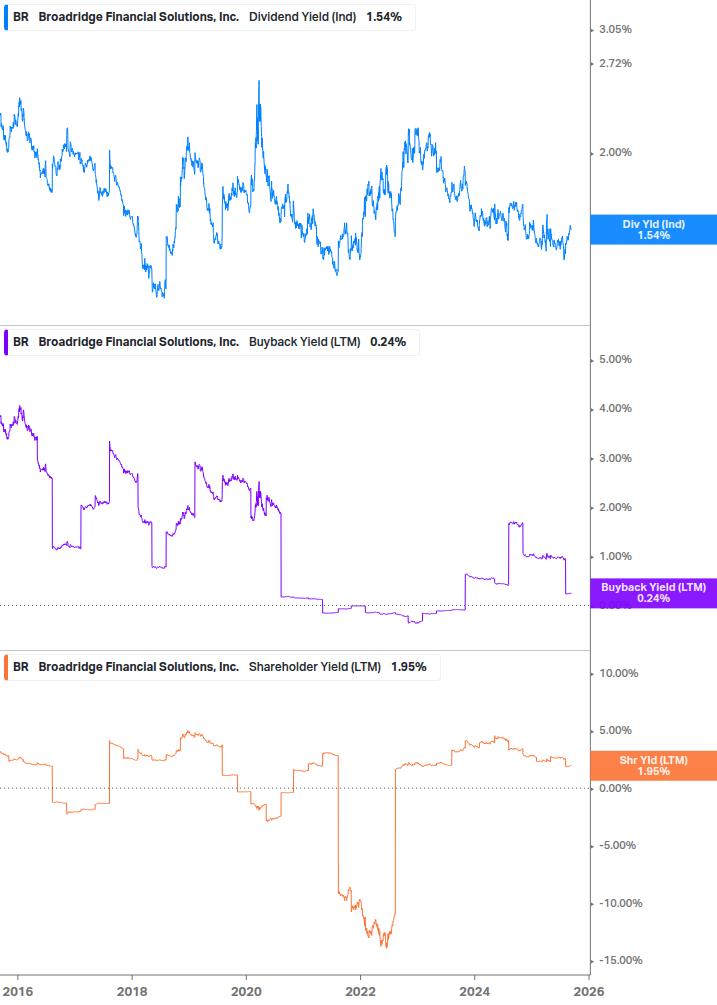This screenshot has height=1005, width=717.
Task: Click the 4.00% tick on buyback yield axis
Action: click(615, 408)
